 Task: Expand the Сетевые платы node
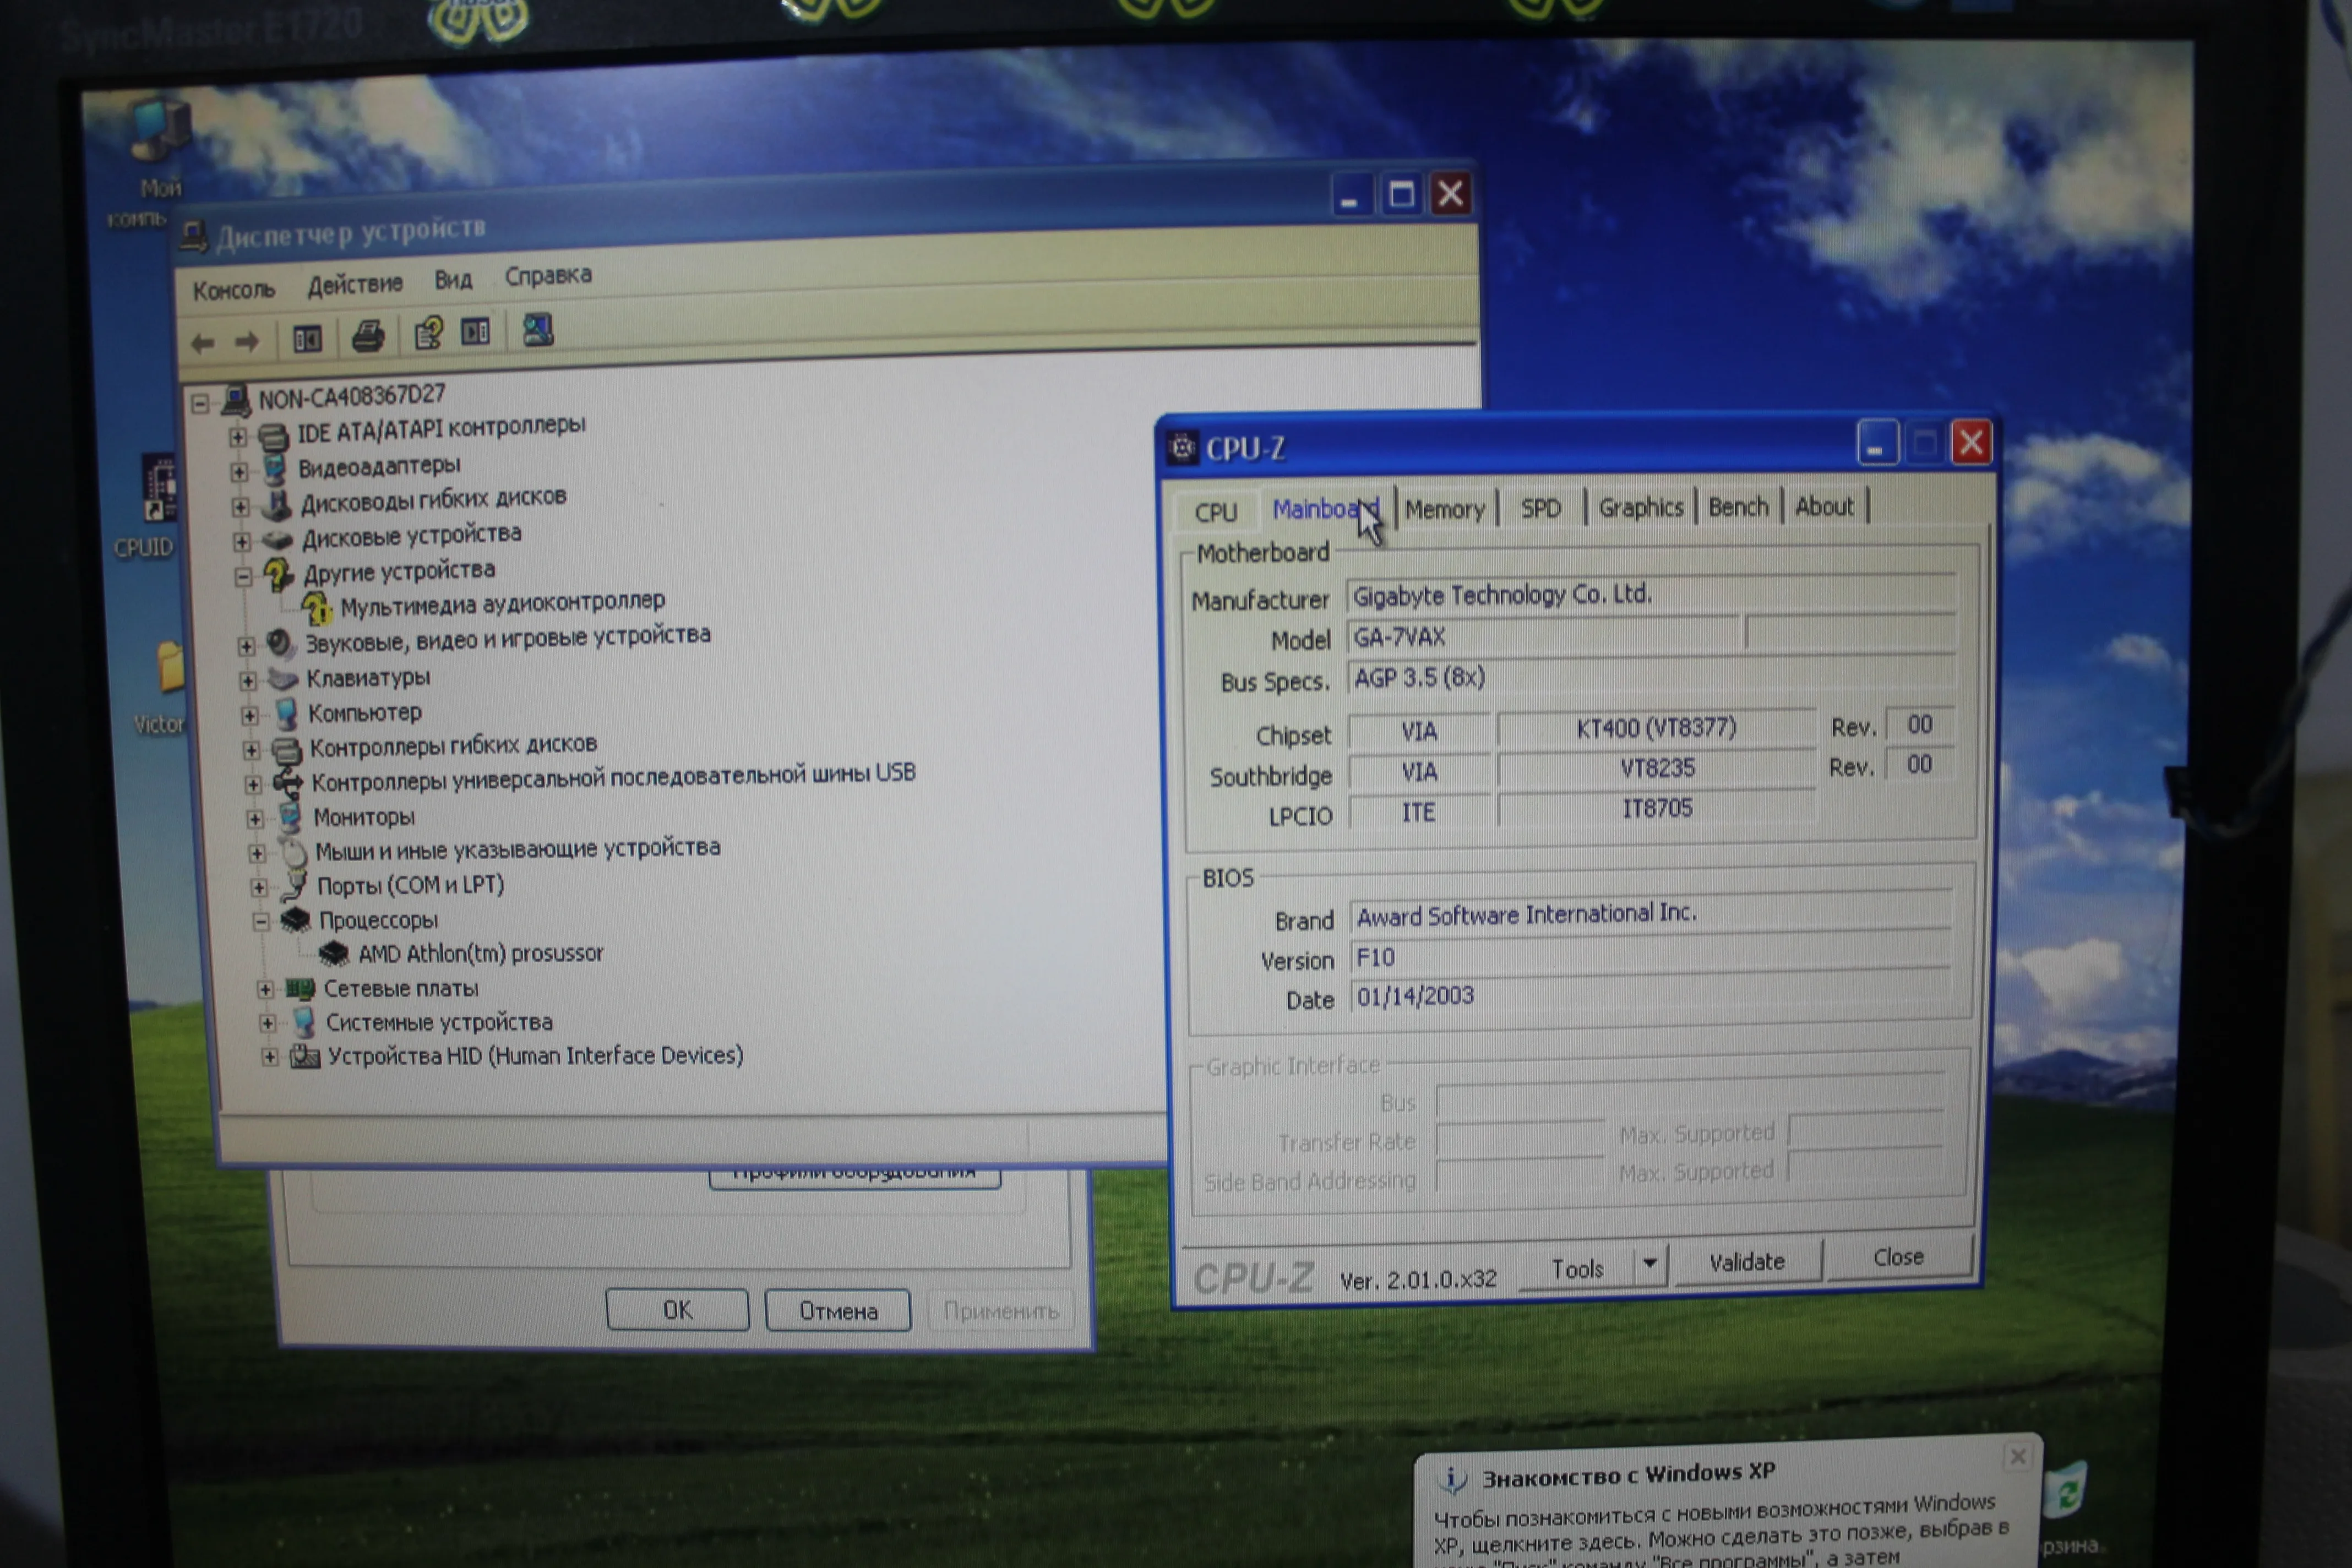(265, 990)
